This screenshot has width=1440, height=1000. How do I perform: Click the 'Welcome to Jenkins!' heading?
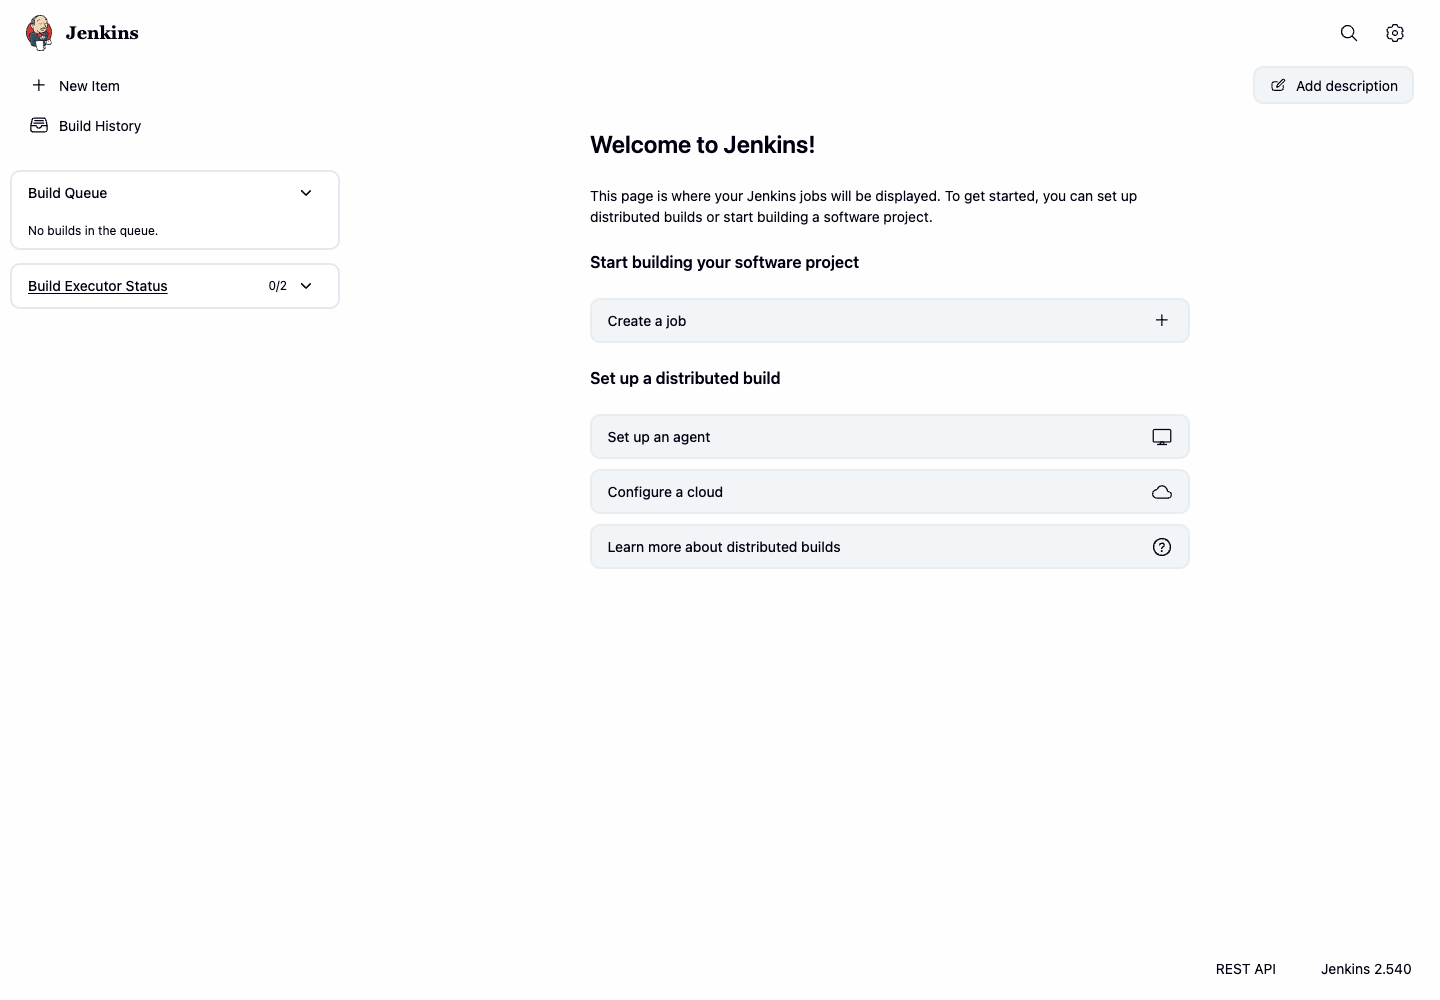coord(702,145)
